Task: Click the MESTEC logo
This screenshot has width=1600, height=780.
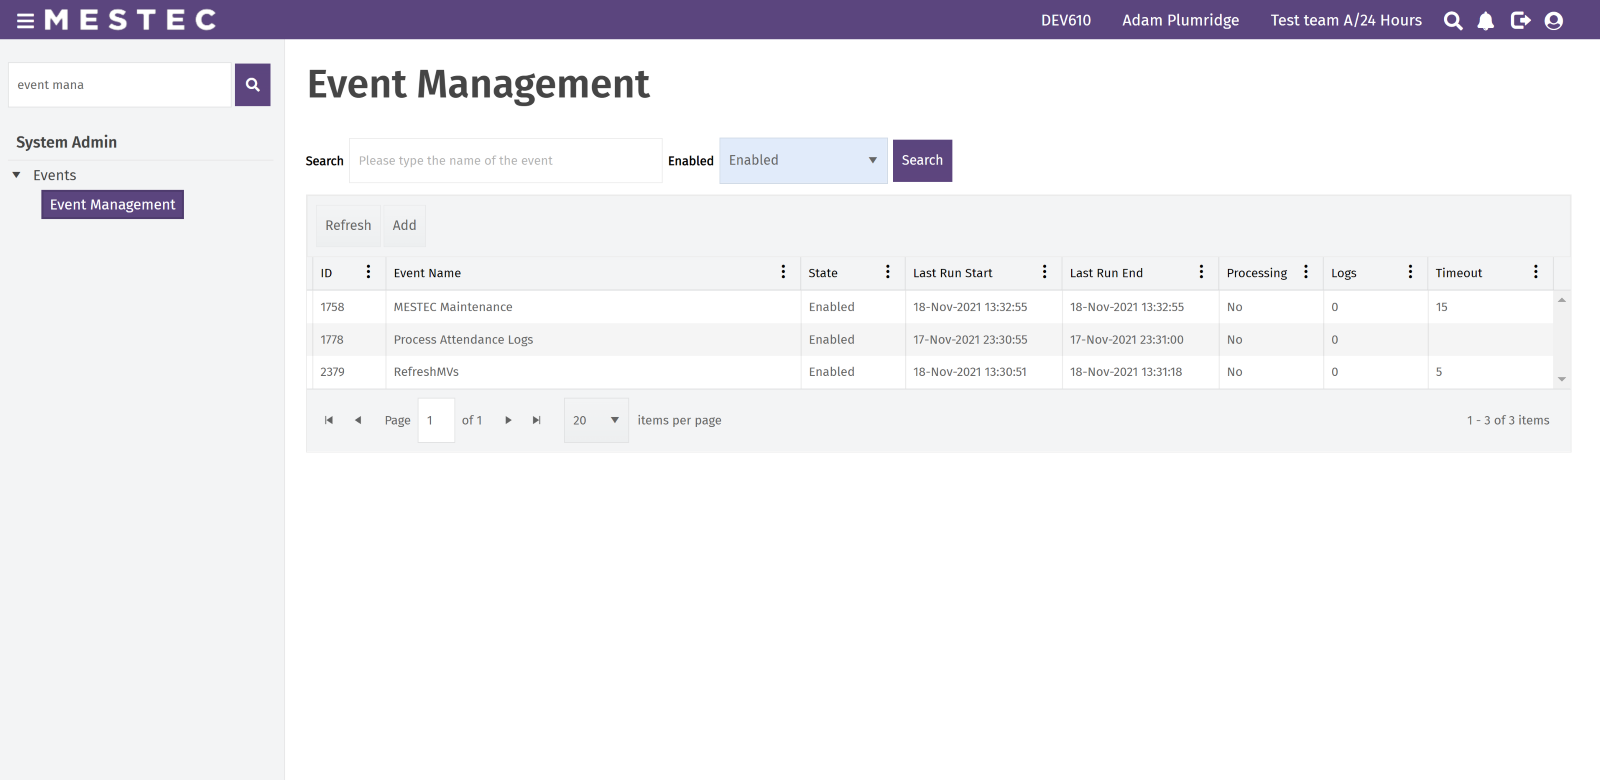Action: click(131, 20)
